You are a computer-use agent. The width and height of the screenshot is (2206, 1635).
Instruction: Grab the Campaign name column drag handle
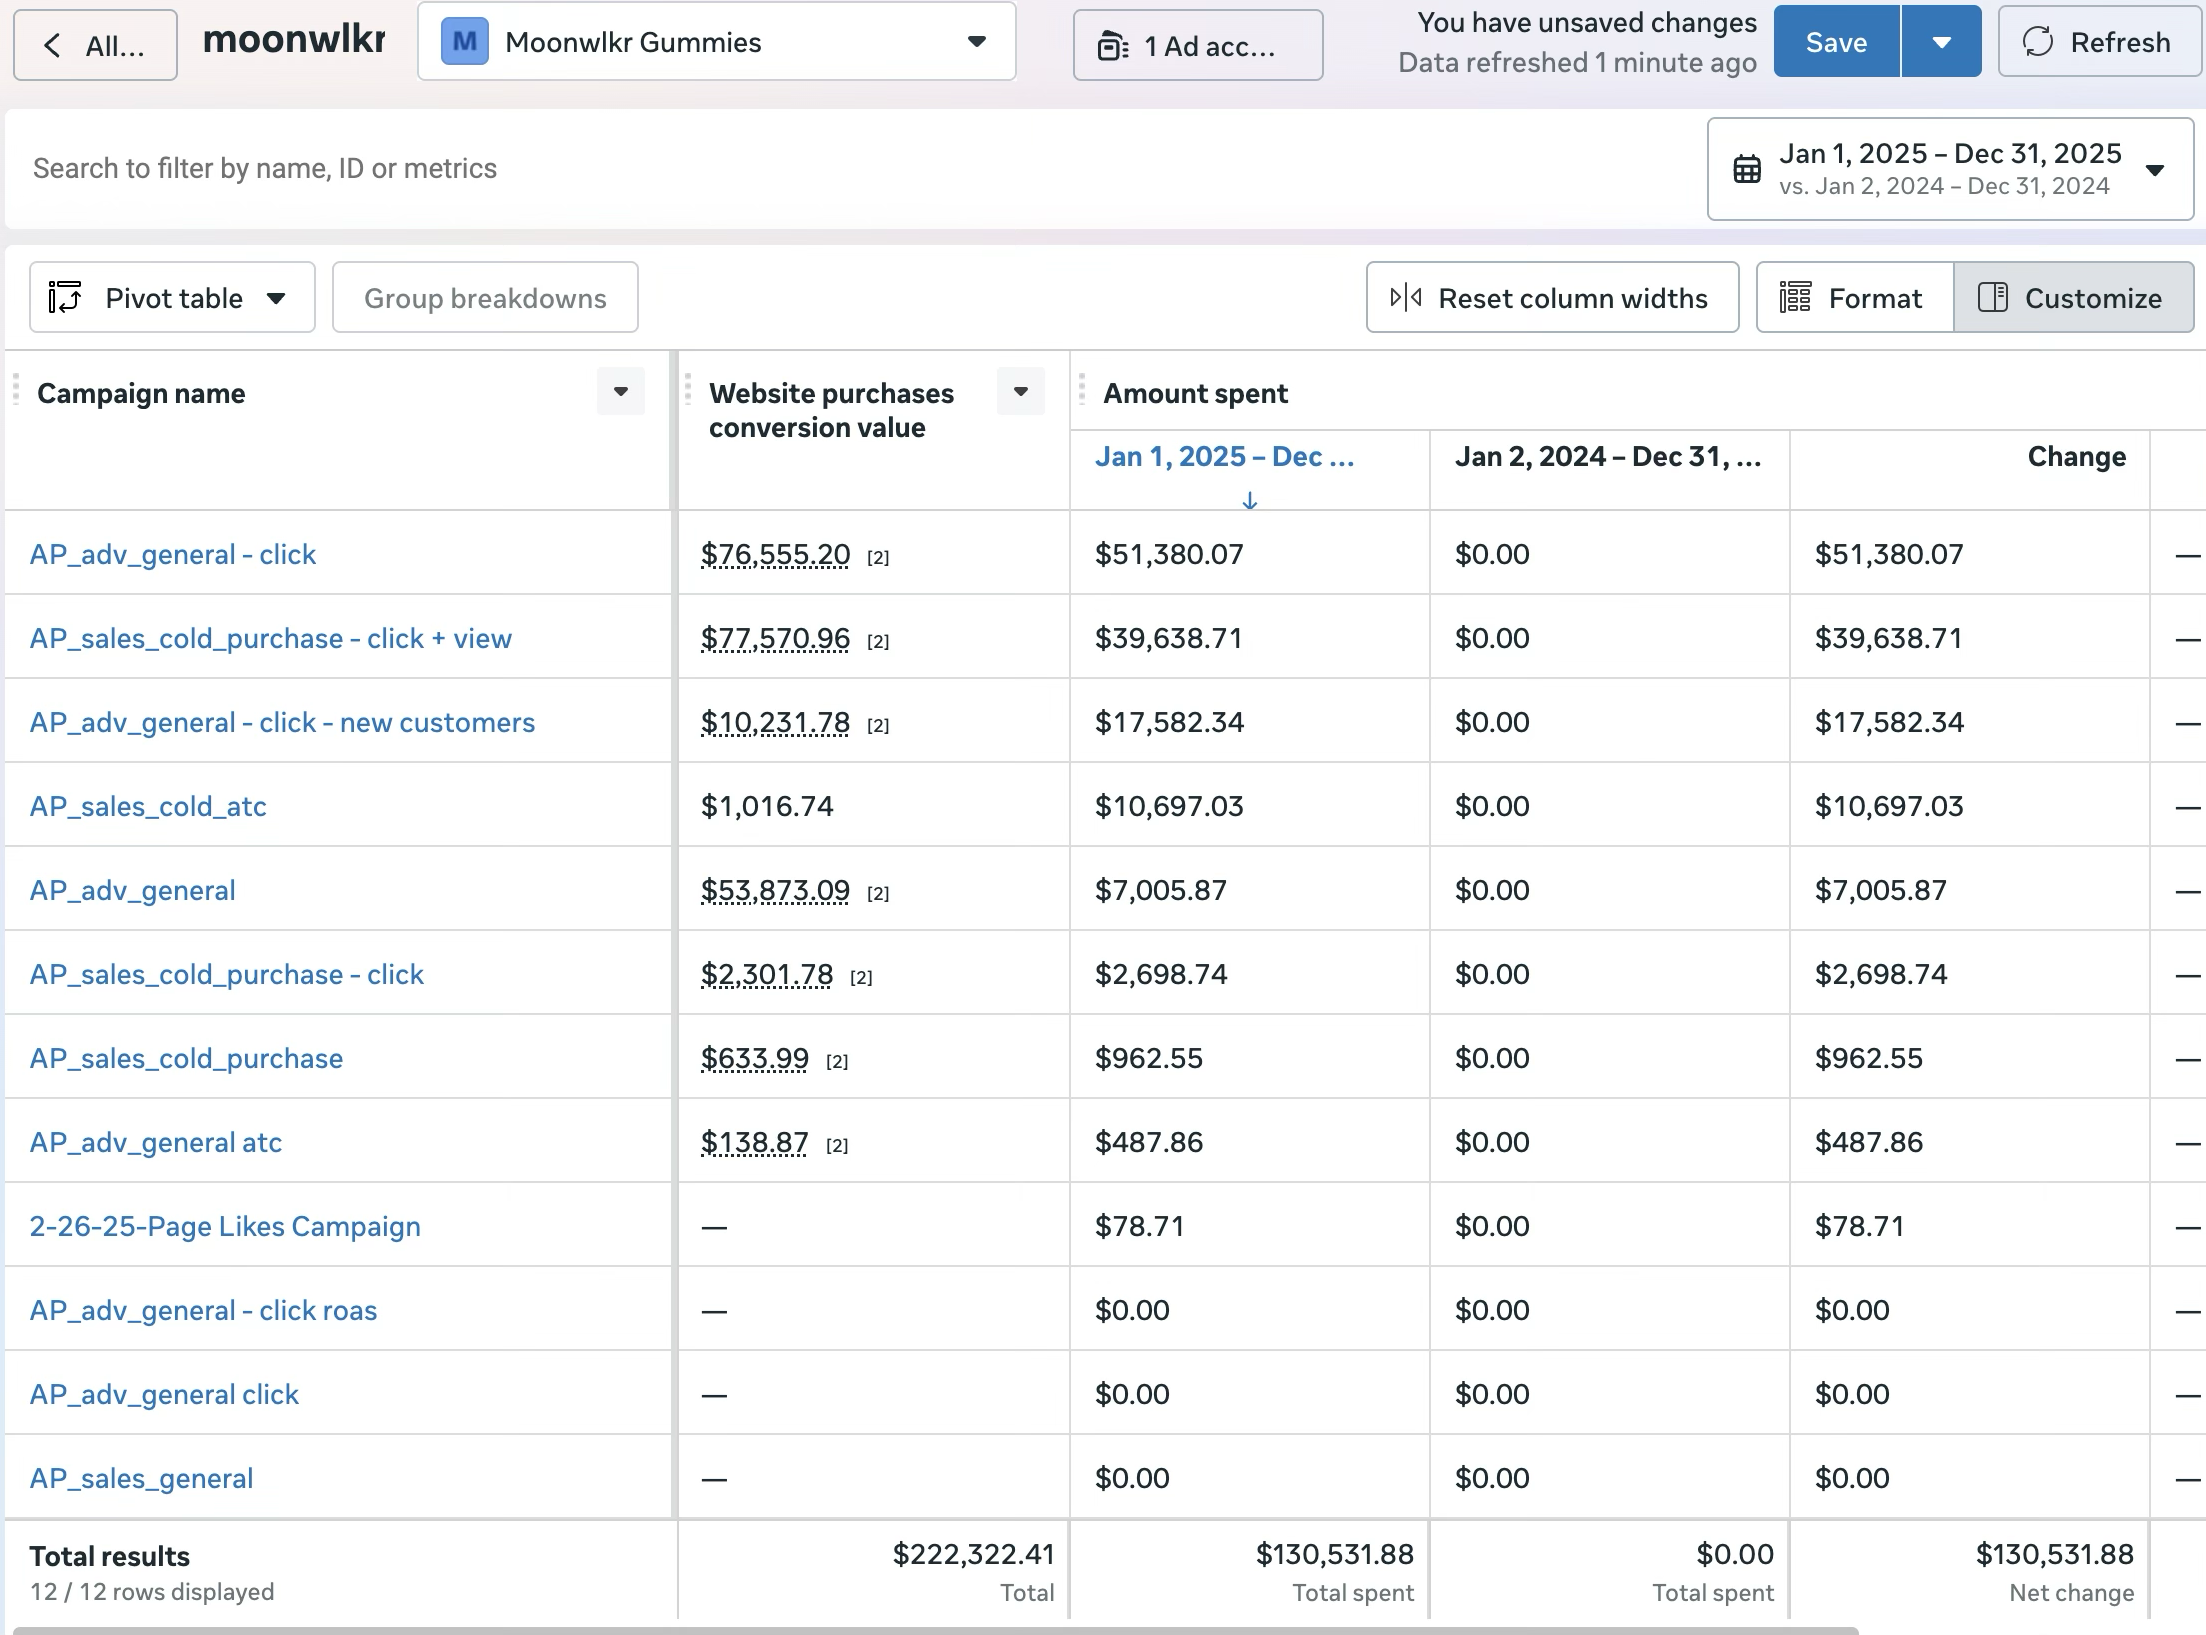tap(16, 390)
